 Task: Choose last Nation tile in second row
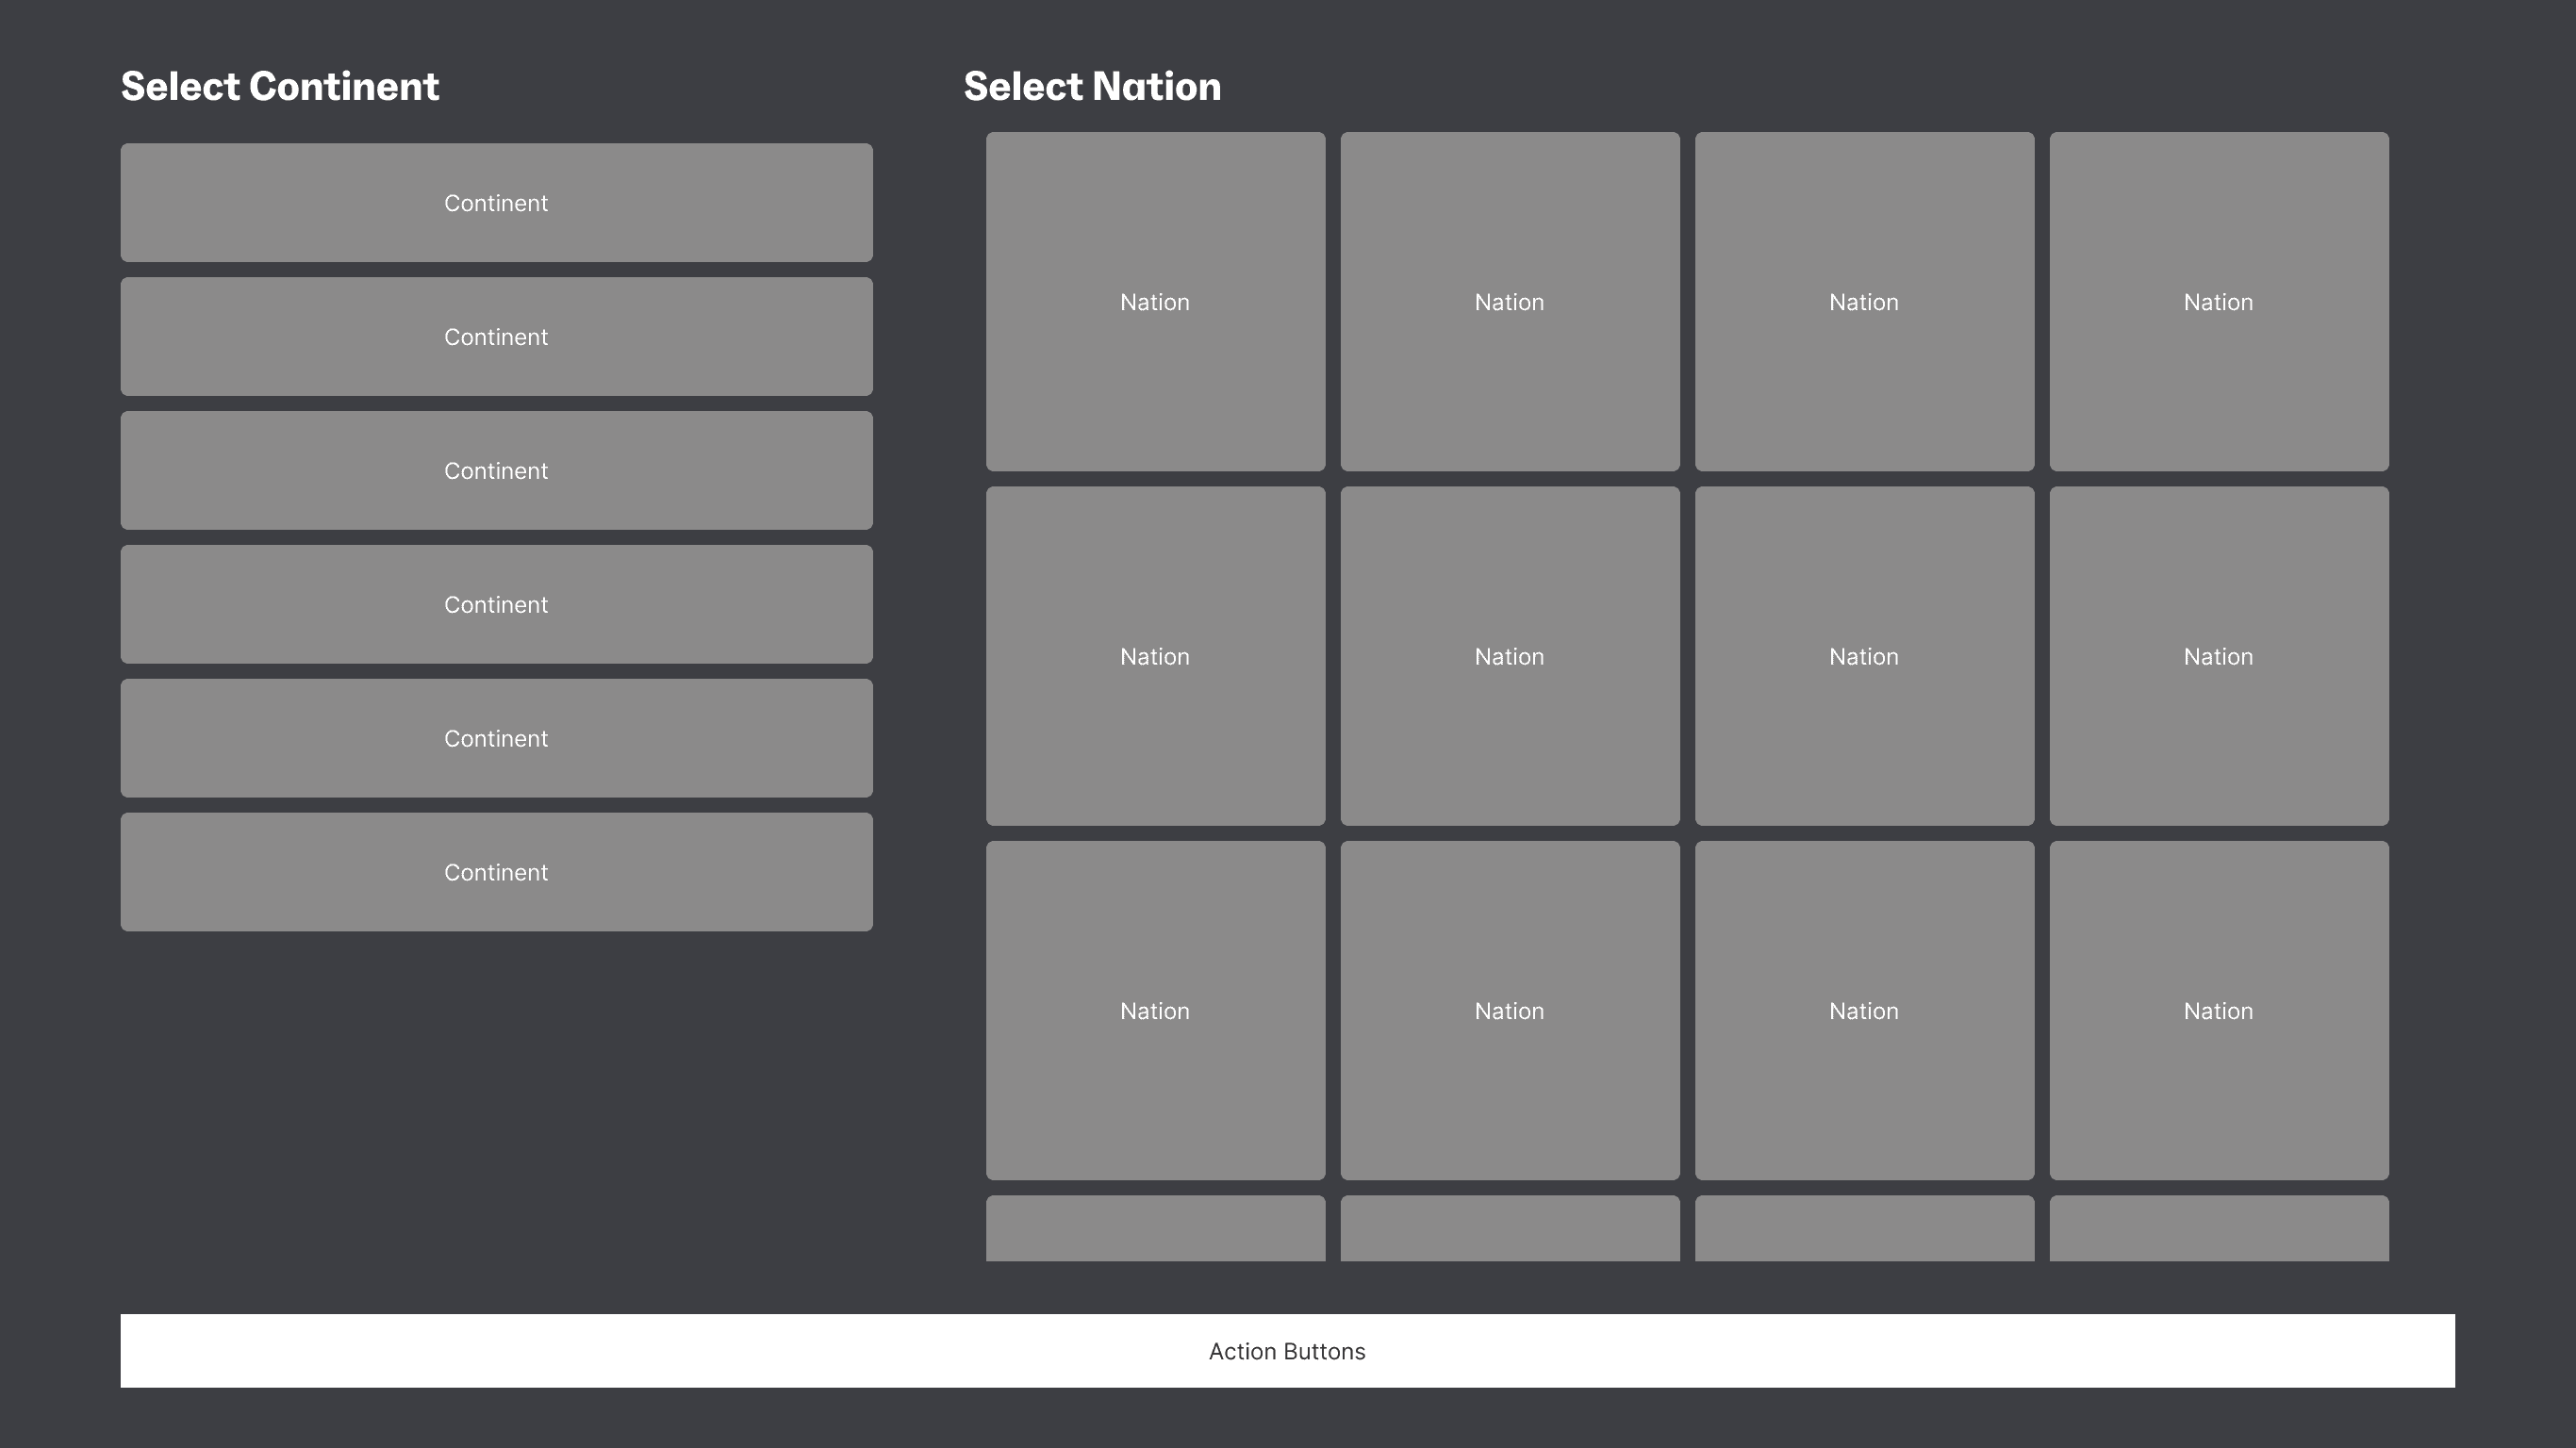[x=2219, y=656]
